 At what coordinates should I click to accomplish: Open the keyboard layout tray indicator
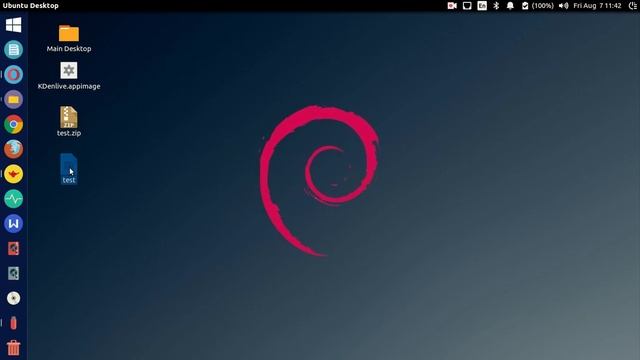coord(482,6)
